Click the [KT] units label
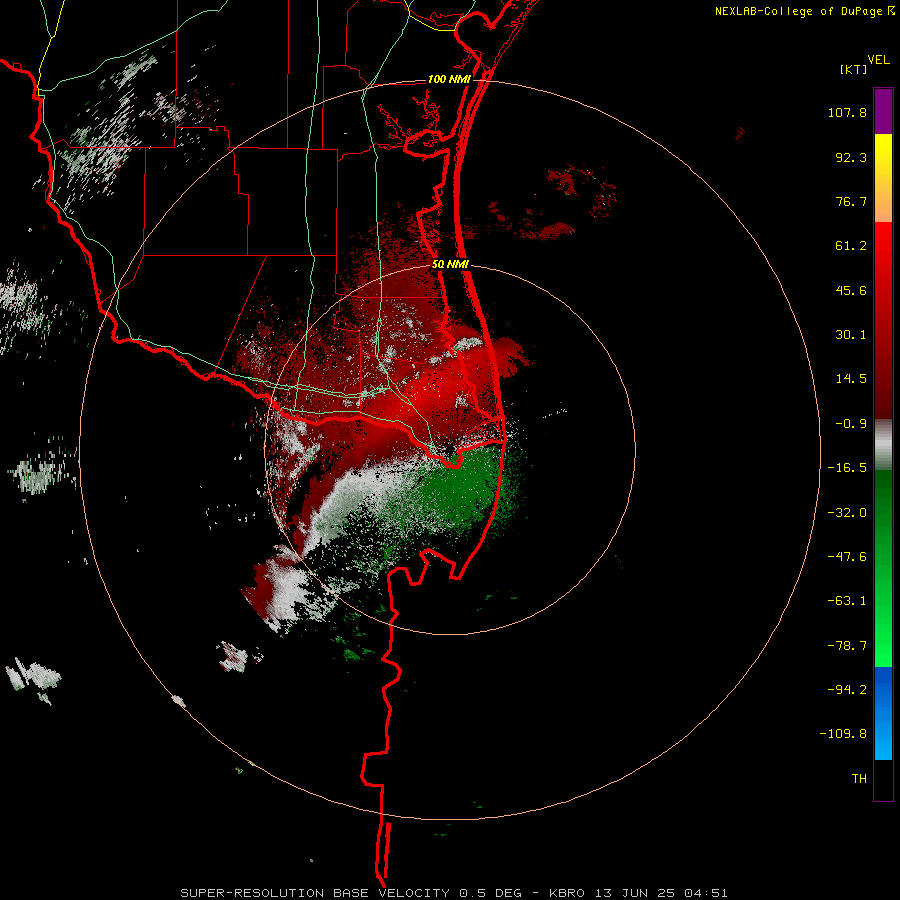Image resolution: width=900 pixels, height=900 pixels. tap(854, 69)
